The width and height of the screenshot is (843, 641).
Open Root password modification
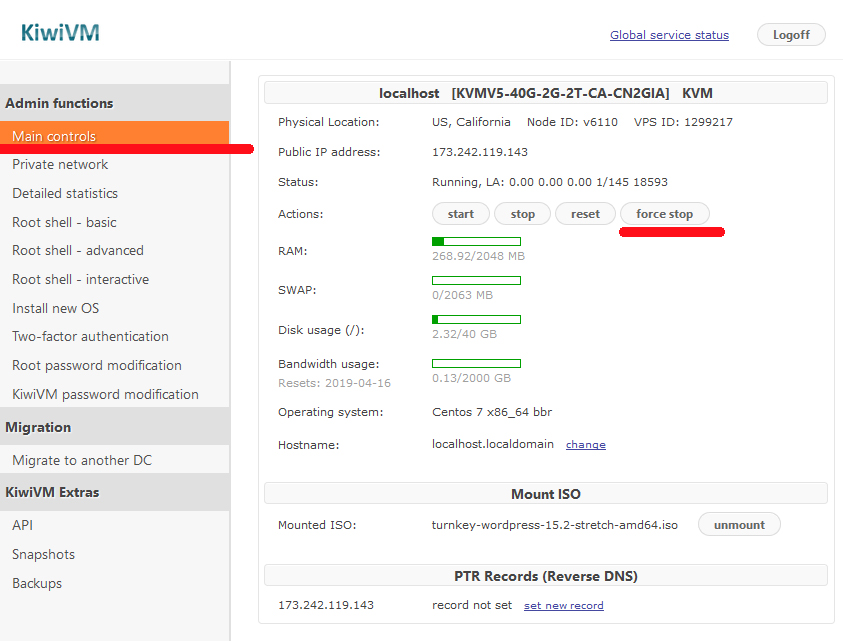coord(97,365)
